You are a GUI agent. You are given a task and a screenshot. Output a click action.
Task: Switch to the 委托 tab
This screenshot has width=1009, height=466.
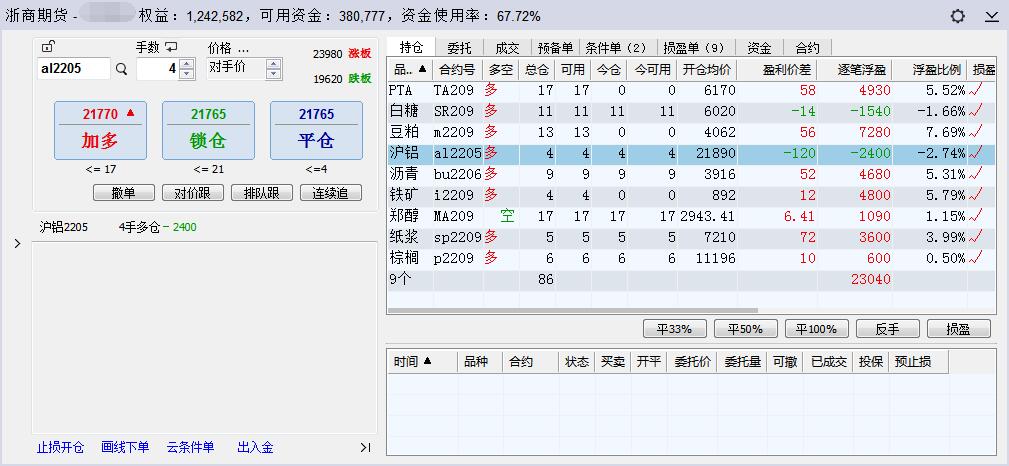pos(459,47)
